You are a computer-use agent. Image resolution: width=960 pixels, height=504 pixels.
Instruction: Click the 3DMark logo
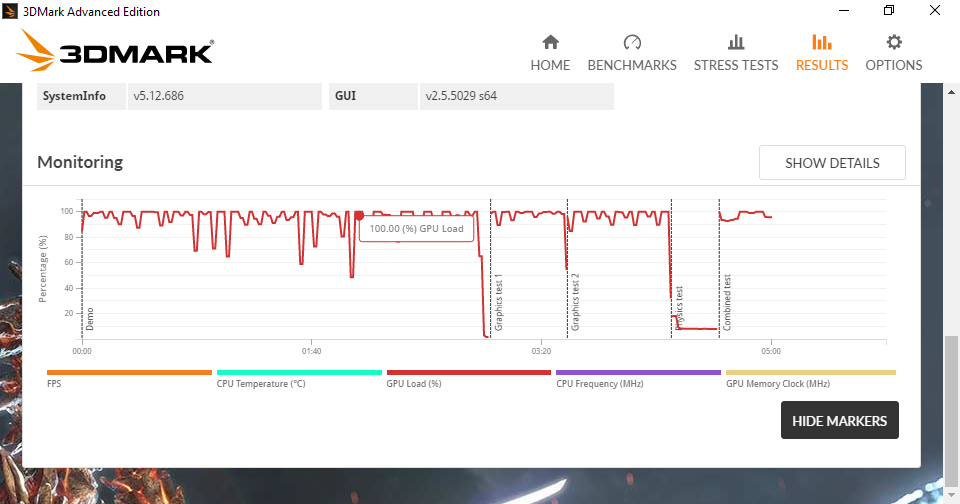point(115,50)
